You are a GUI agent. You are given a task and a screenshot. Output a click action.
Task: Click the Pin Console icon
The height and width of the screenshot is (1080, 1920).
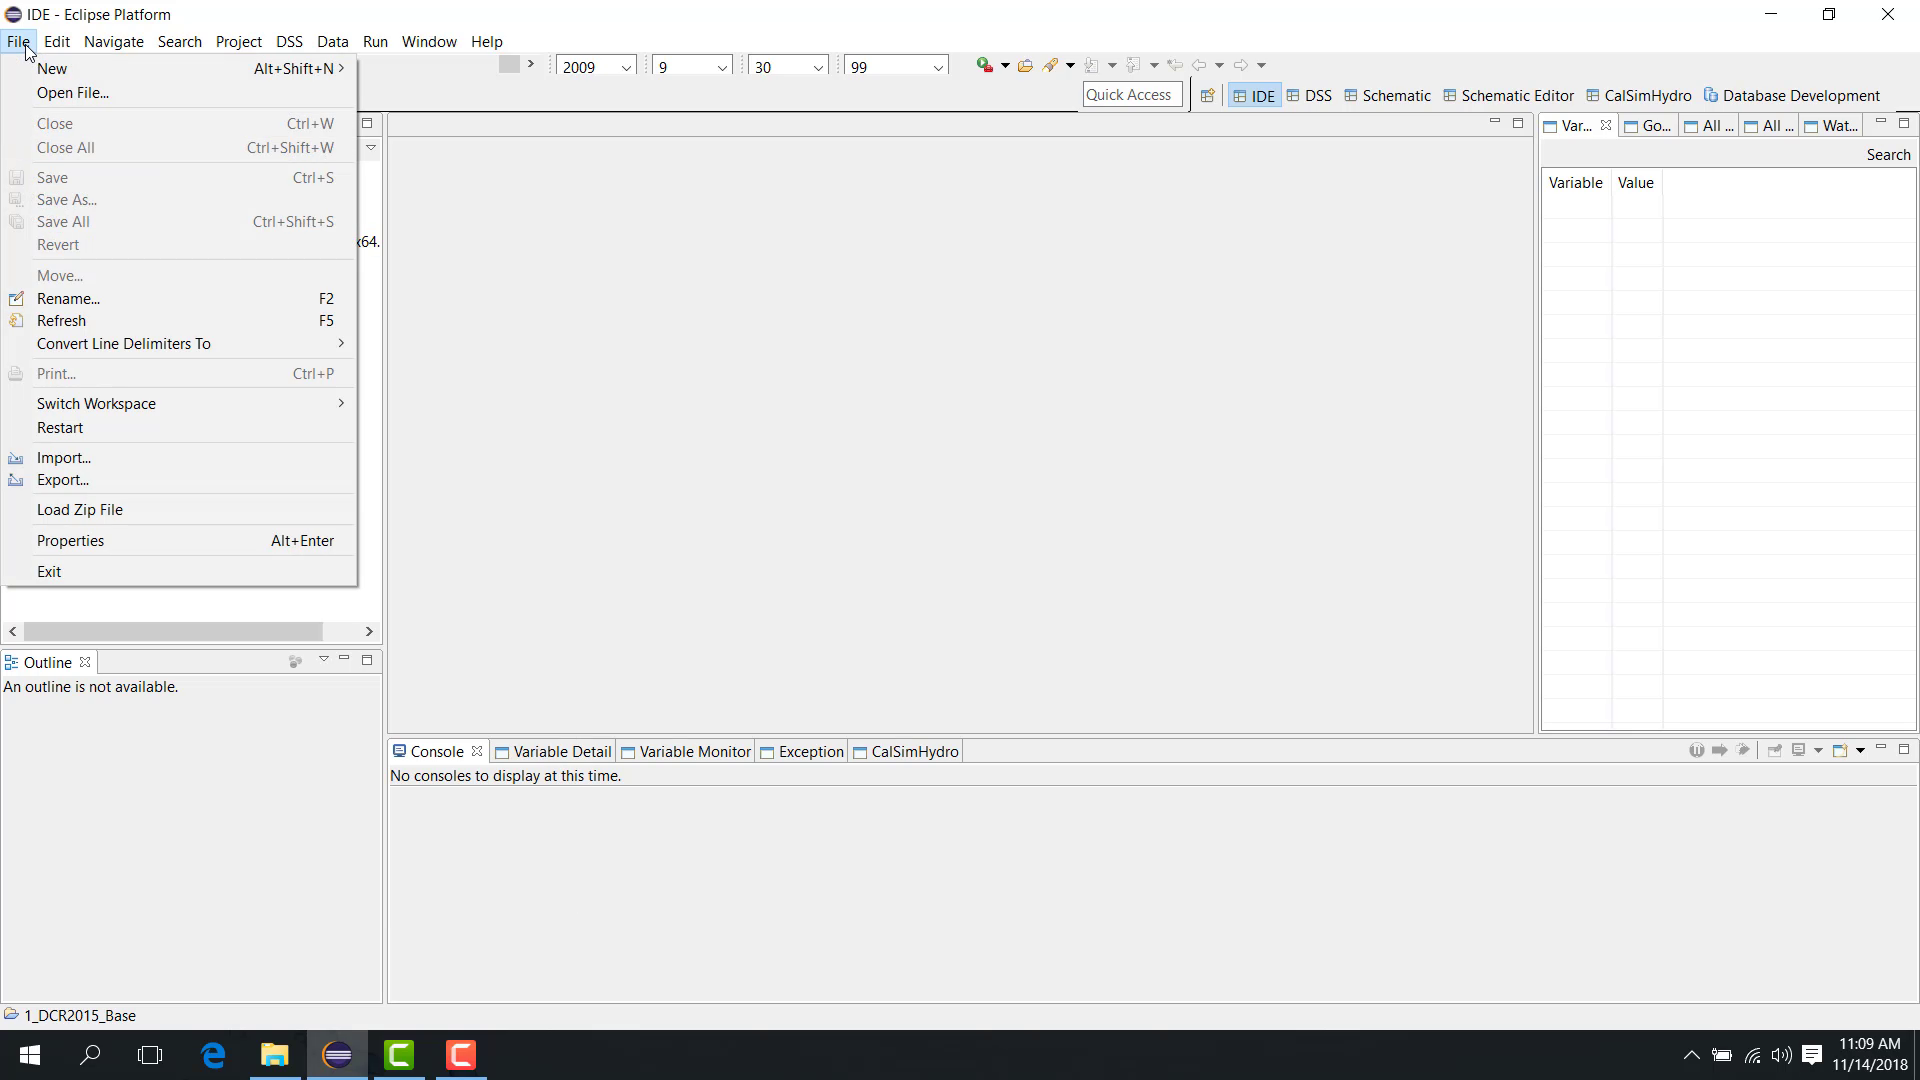(1775, 750)
